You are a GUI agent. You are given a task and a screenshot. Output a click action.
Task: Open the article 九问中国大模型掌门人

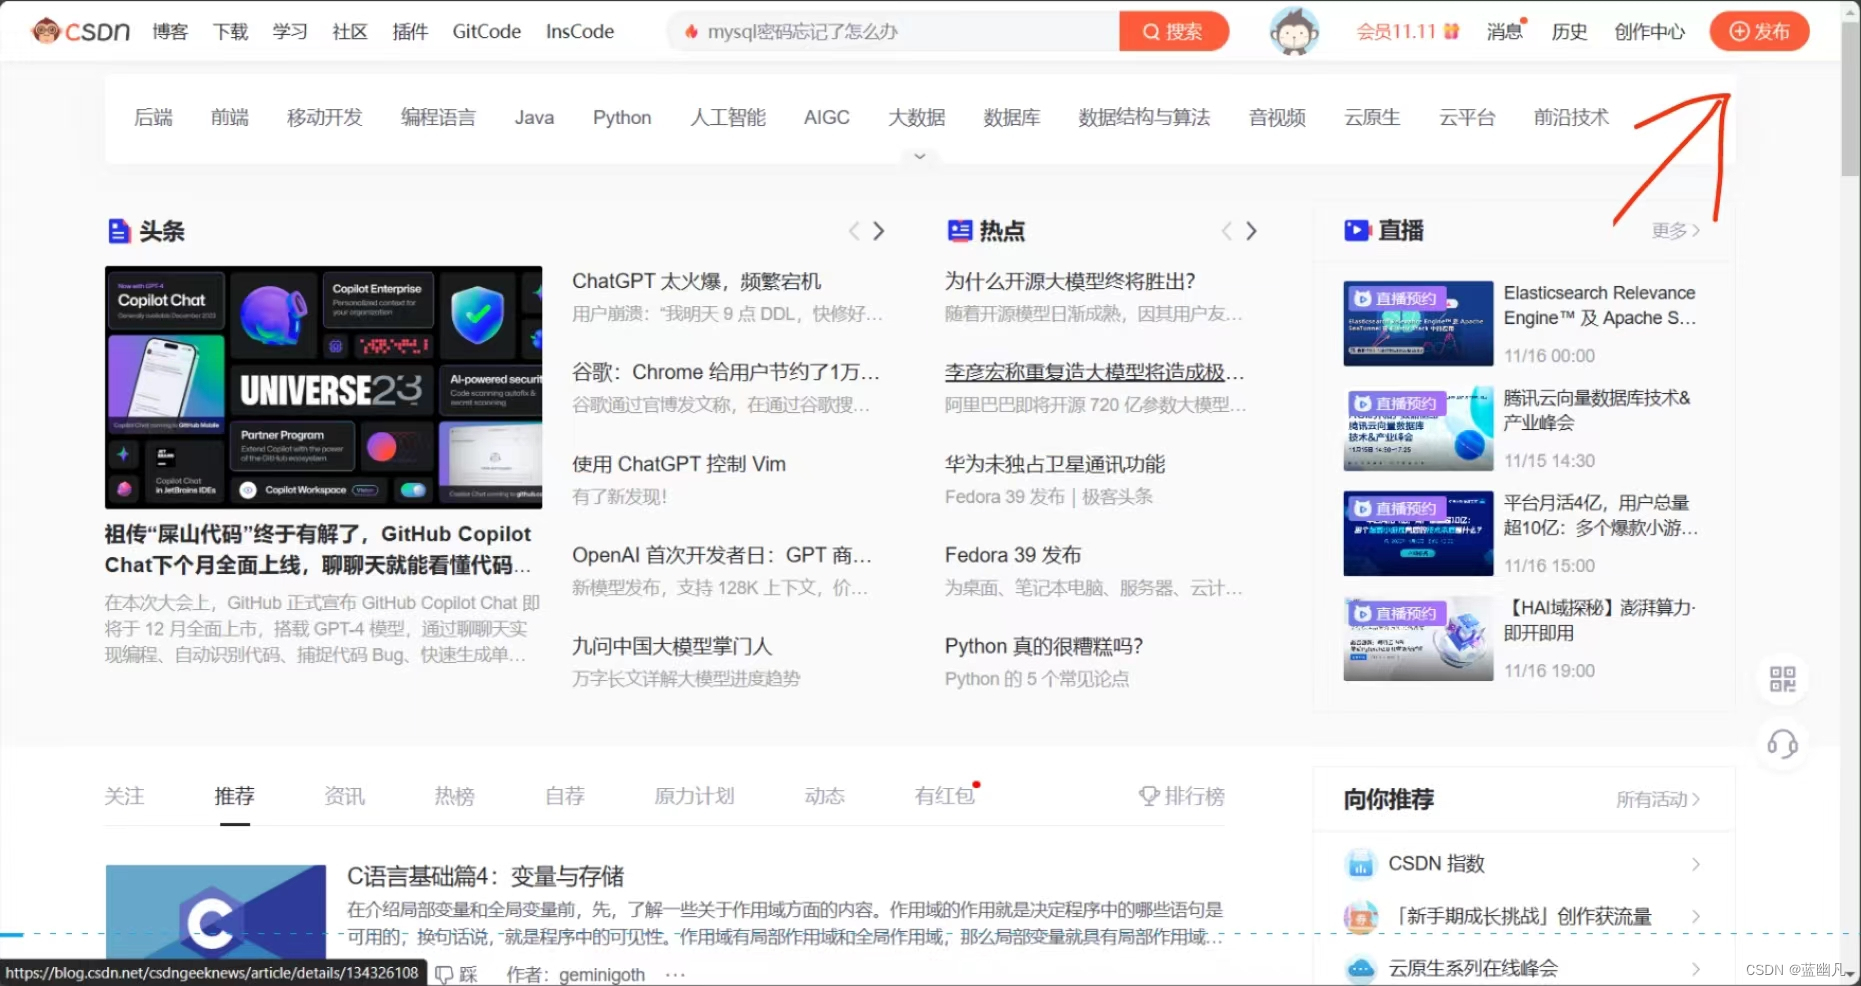click(x=671, y=646)
